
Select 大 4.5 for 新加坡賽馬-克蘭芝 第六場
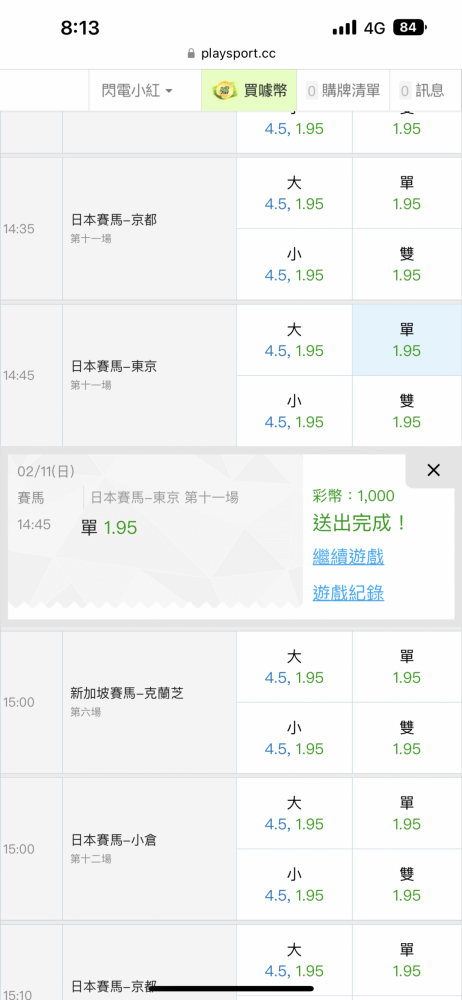[x=294, y=666]
